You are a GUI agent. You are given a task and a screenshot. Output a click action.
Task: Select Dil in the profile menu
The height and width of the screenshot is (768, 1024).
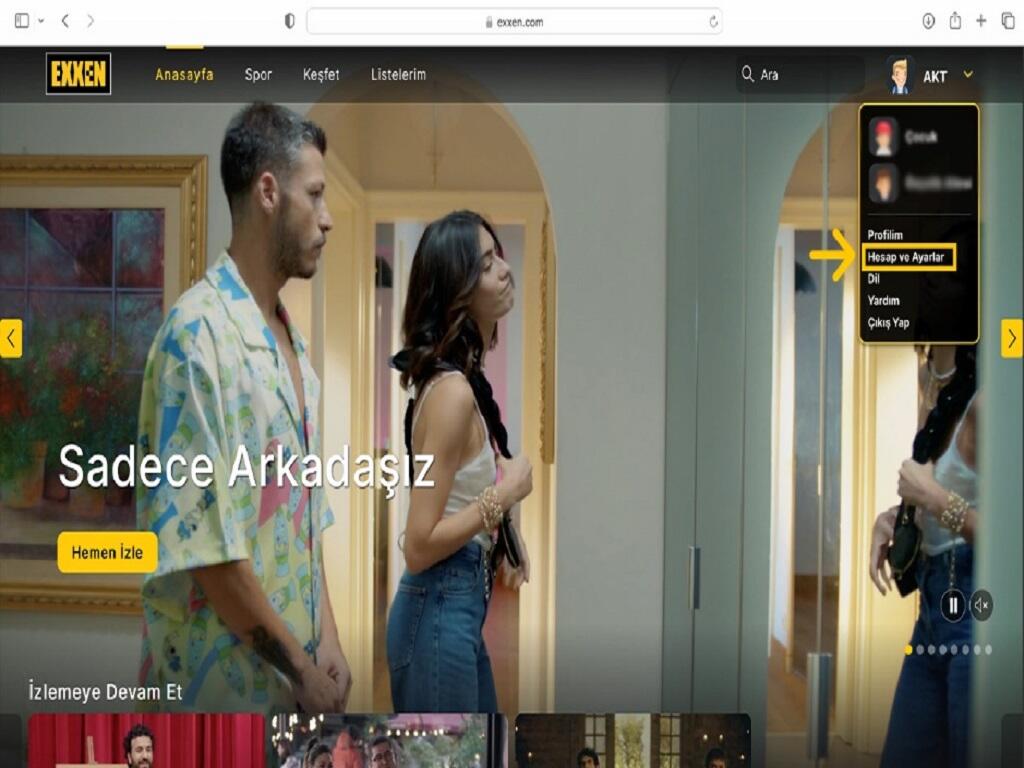[x=874, y=279]
